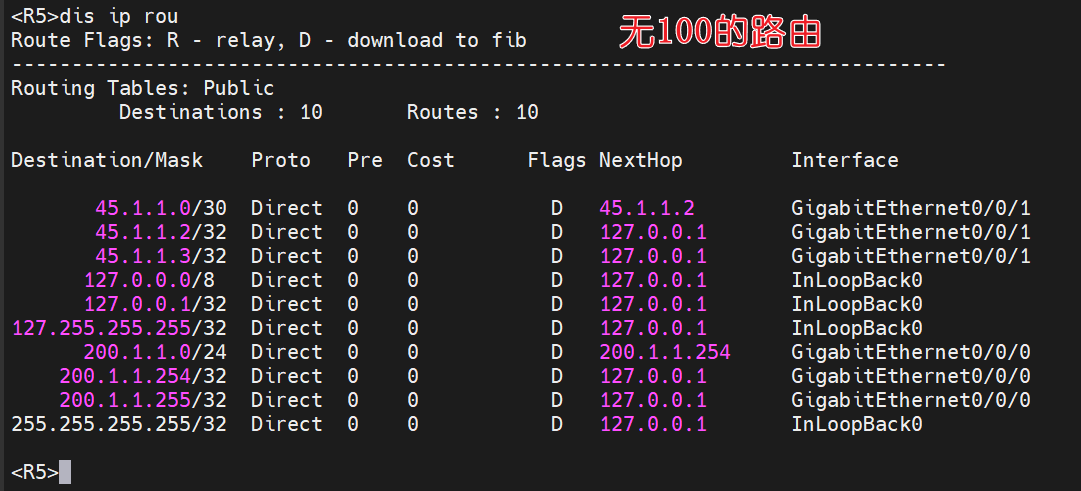
Task: Click the next hop address 200.1.1.254
Action: pos(665,352)
